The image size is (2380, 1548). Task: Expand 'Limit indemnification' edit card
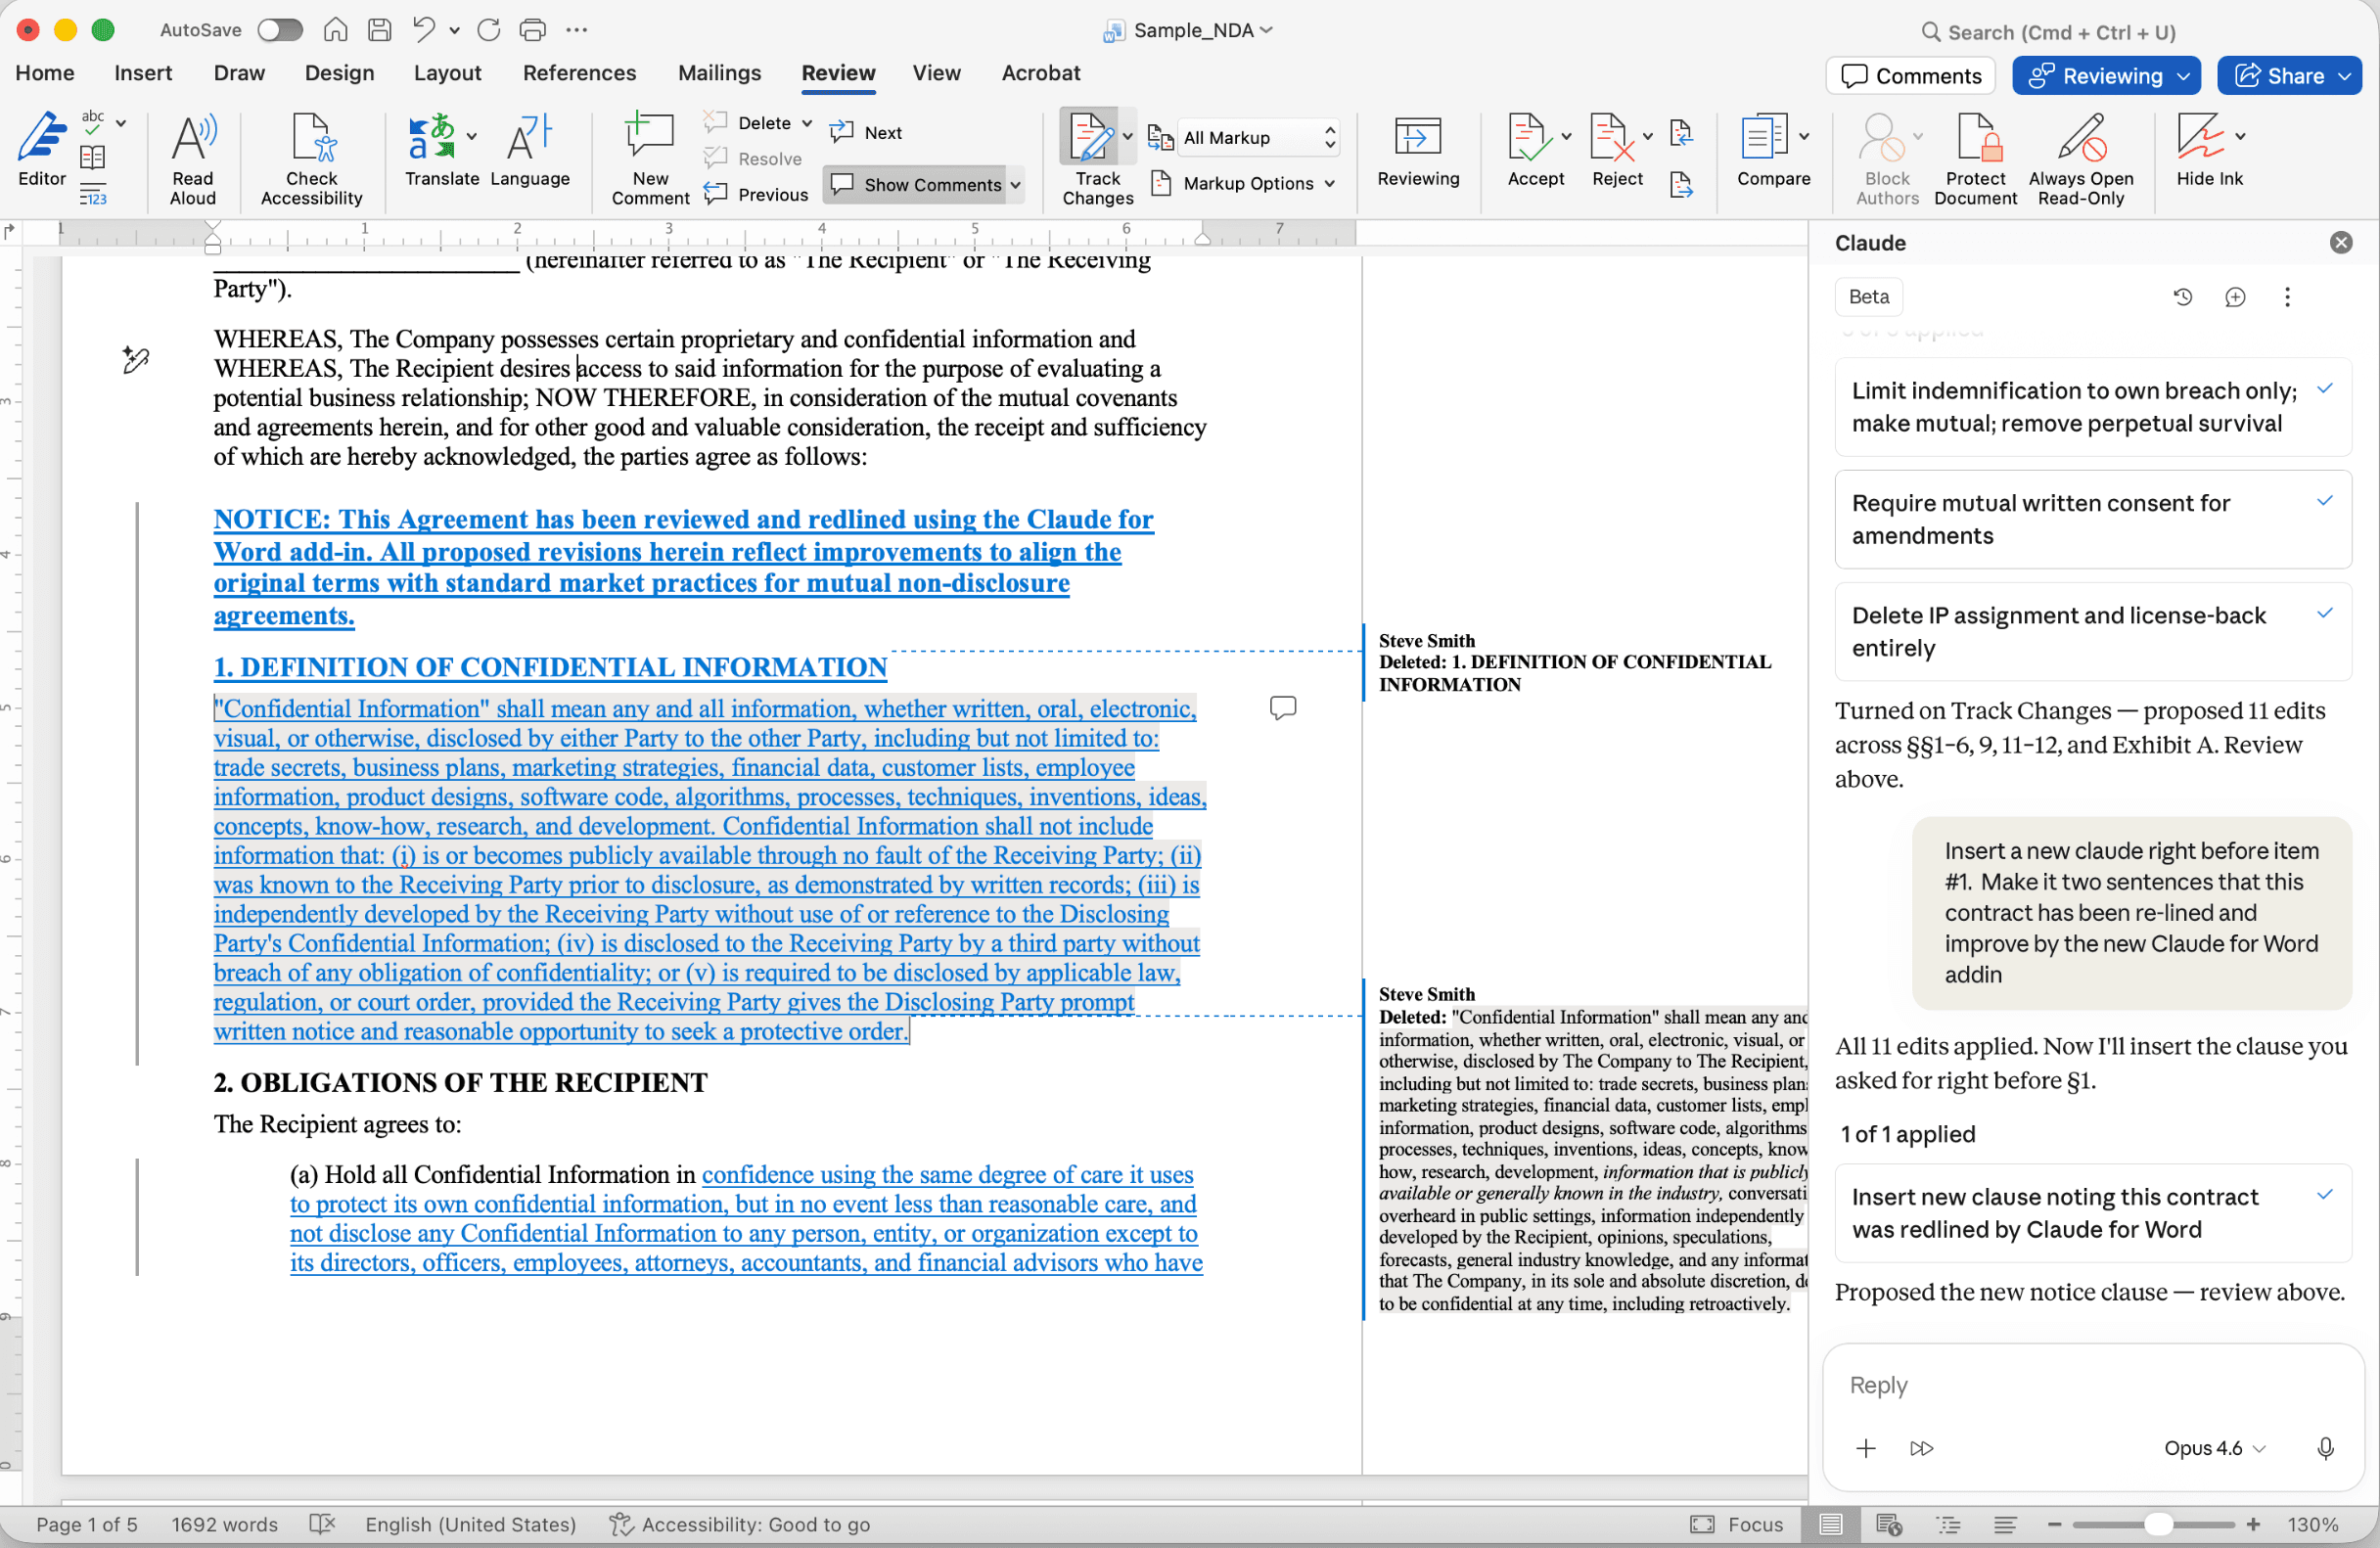point(2093,407)
